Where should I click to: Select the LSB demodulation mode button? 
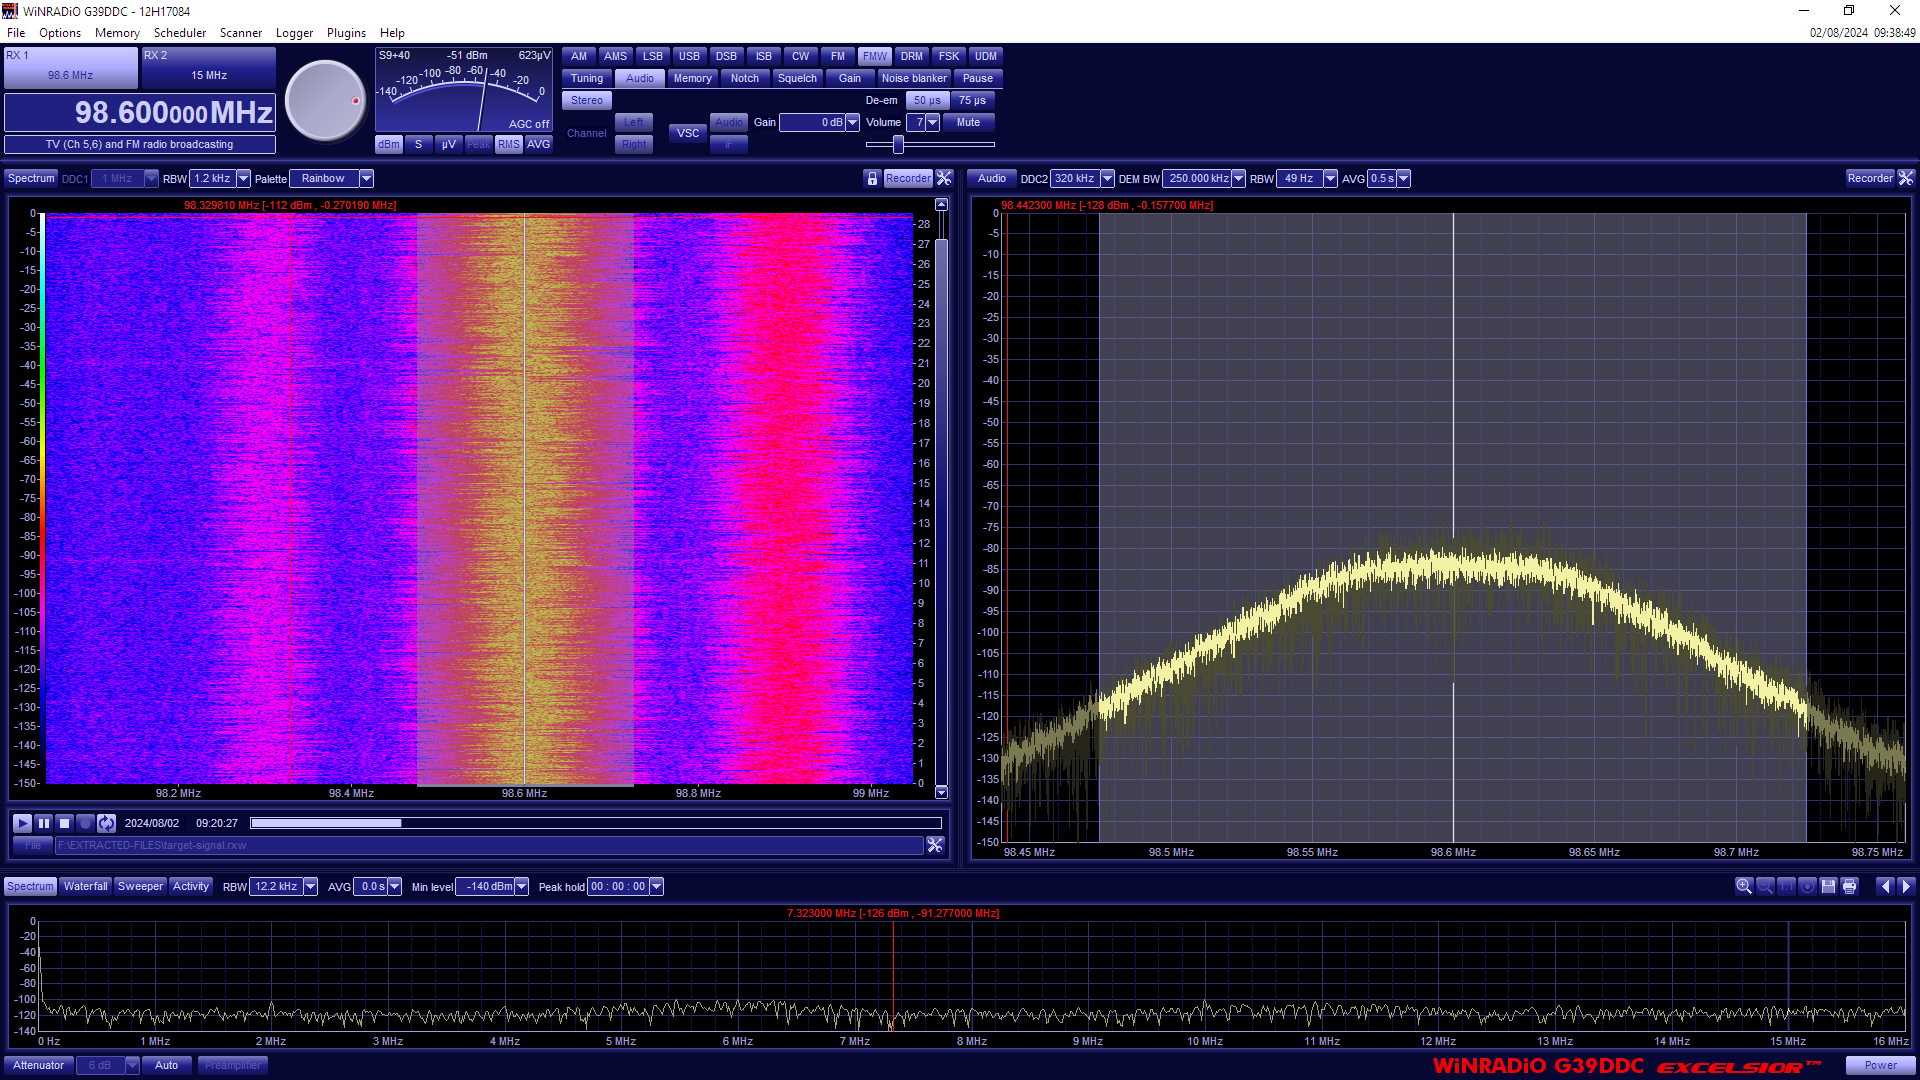point(652,56)
